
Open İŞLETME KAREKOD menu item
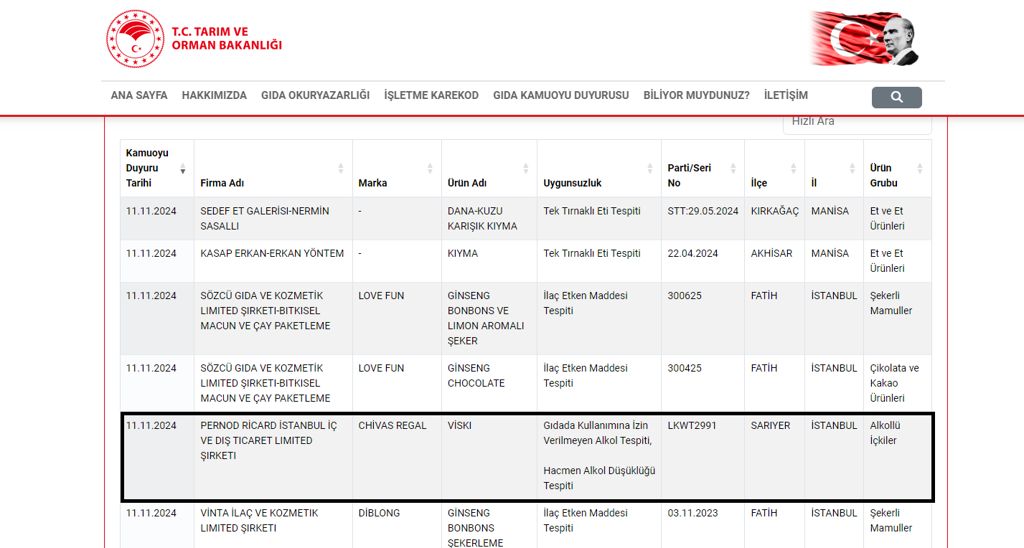431,95
